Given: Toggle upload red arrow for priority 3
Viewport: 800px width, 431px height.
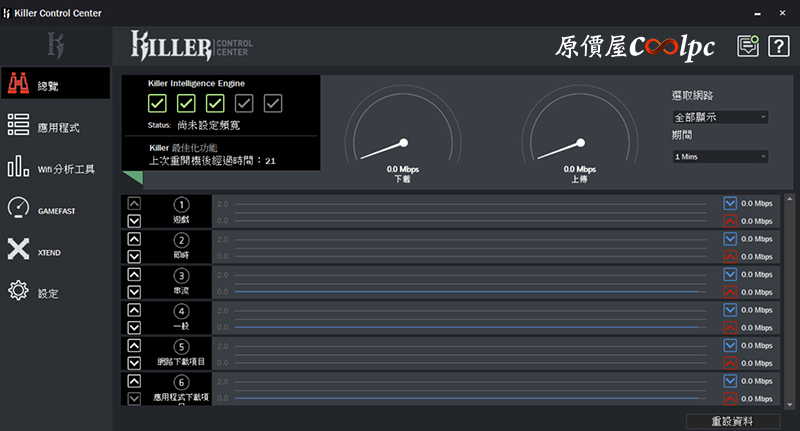Looking at the screenshot, I should point(730,292).
